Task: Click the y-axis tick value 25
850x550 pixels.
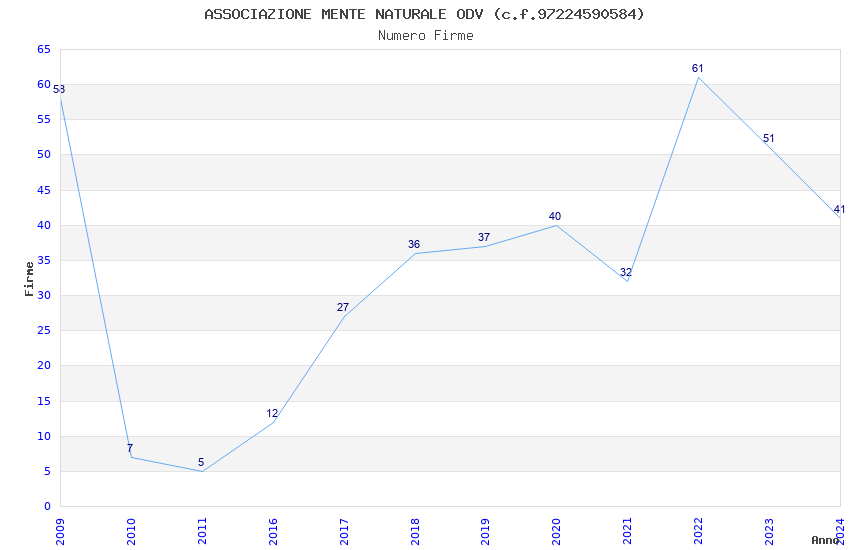Action: (x=44, y=331)
